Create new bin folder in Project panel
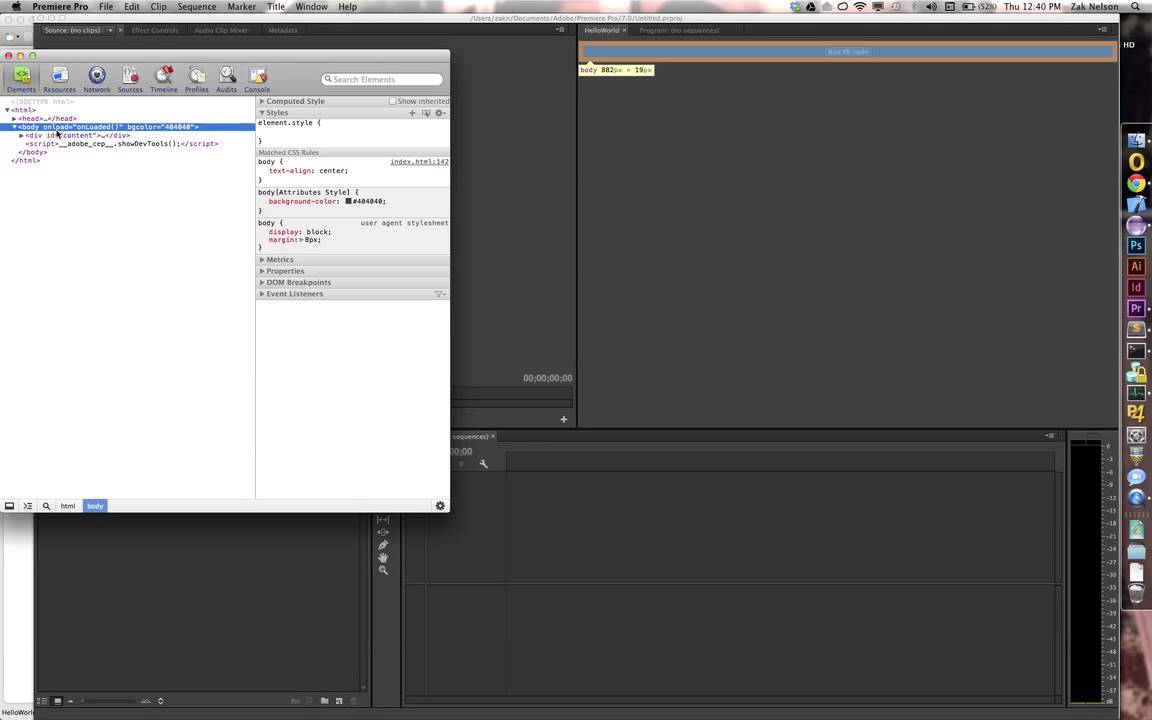 324,701
